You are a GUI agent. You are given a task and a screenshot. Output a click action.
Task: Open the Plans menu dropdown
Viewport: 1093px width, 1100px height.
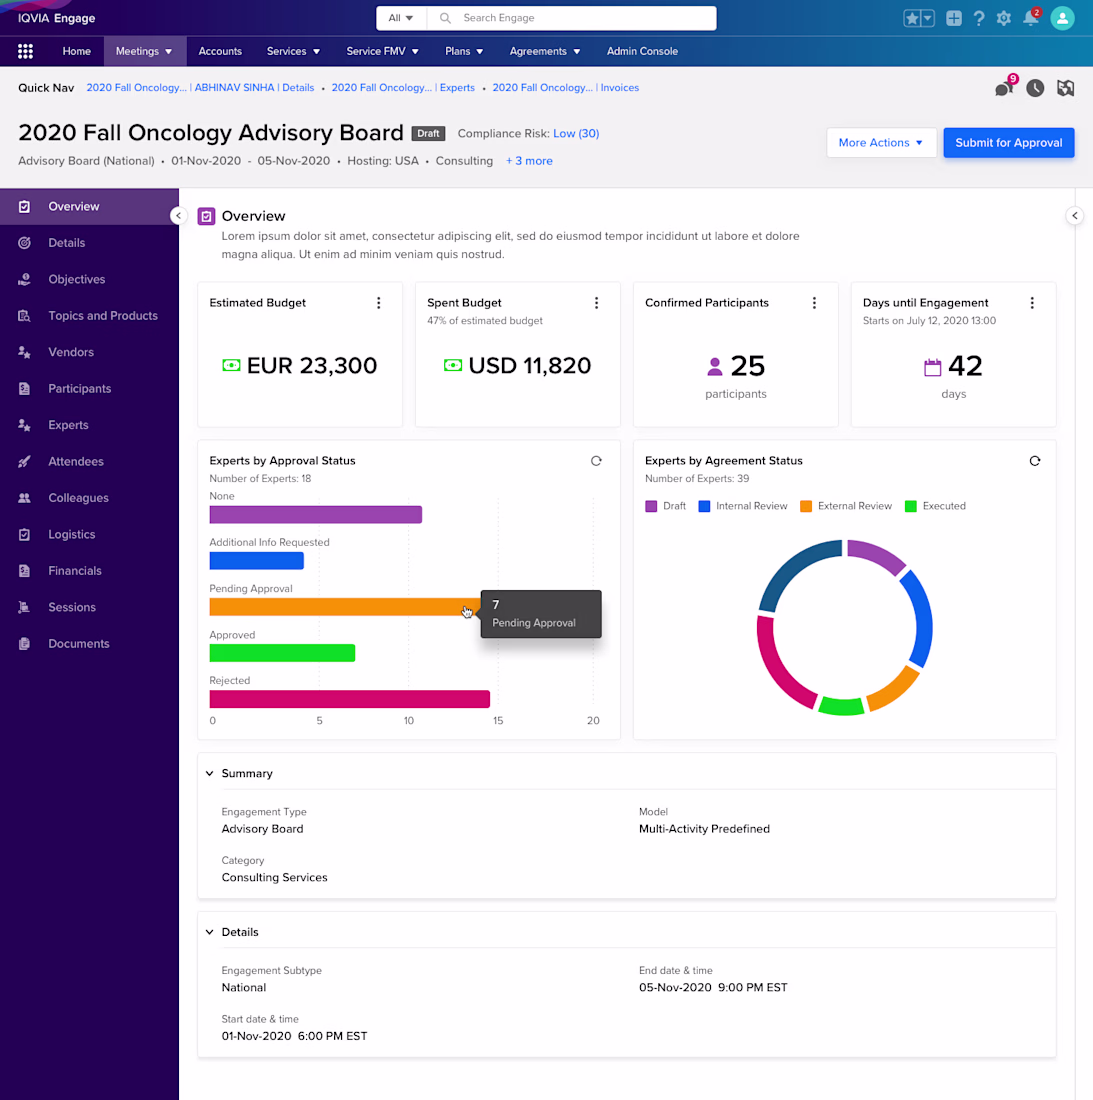464,51
